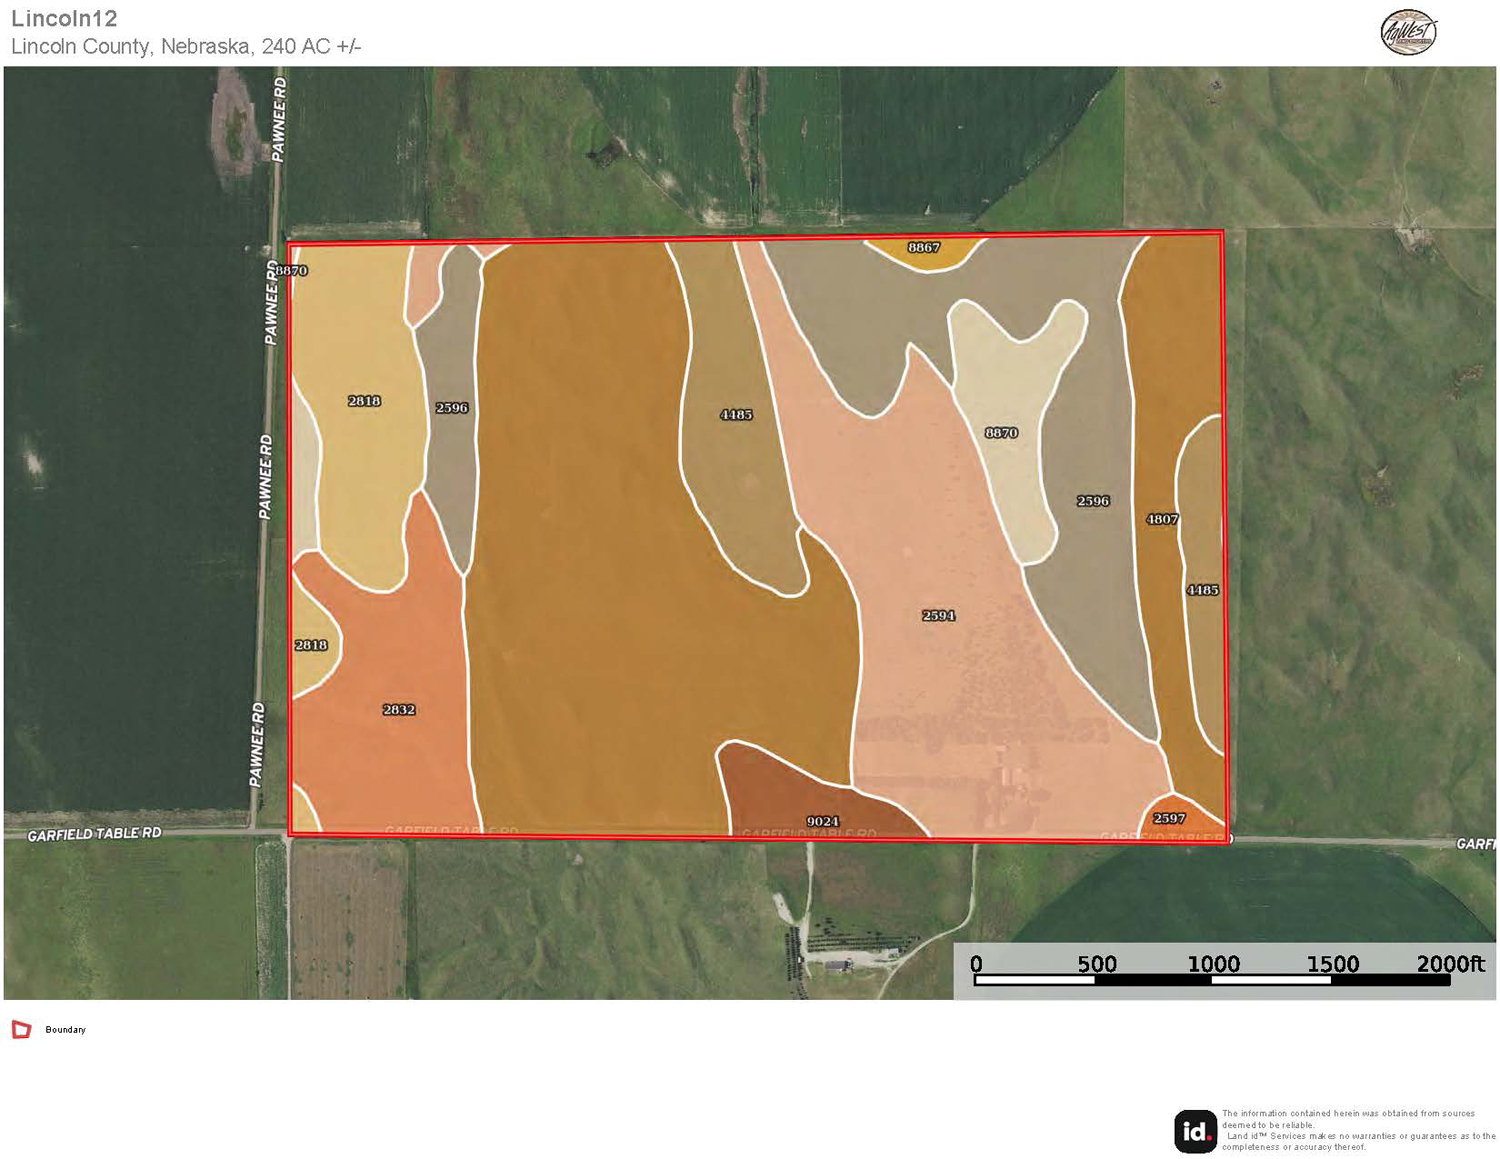Select the 9024 soil unit label
This screenshot has width=1500, height=1159.
[822, 821]
